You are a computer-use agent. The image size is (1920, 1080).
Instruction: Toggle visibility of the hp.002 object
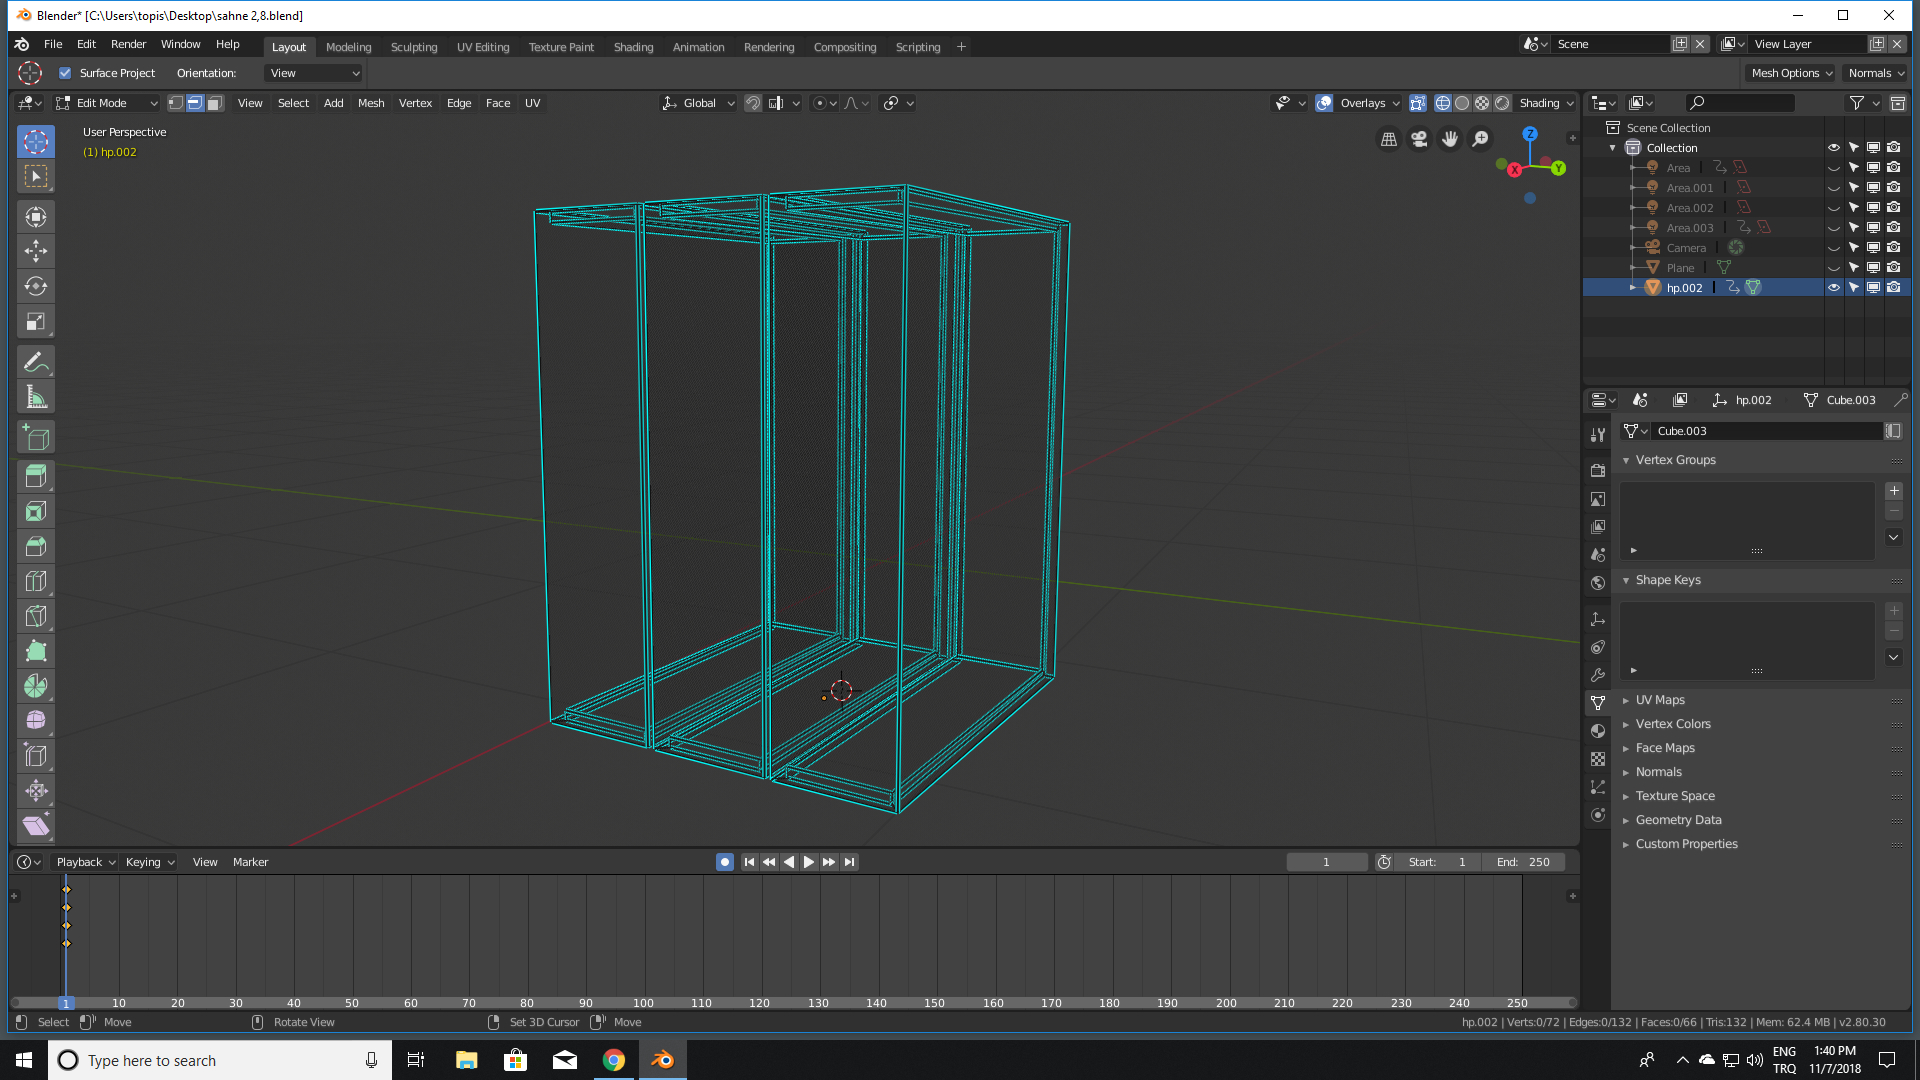(1834, 287)
